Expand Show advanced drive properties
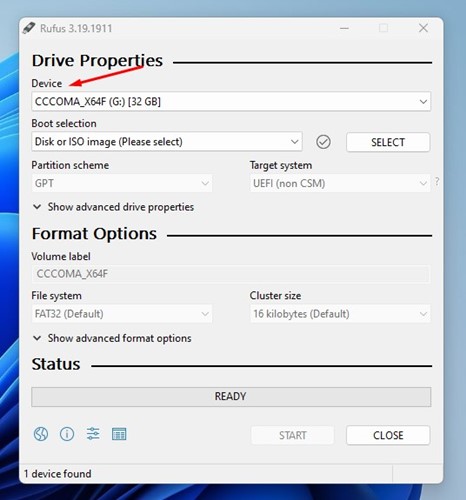This screenshot has height=500, width=466. tap(113, 207)
